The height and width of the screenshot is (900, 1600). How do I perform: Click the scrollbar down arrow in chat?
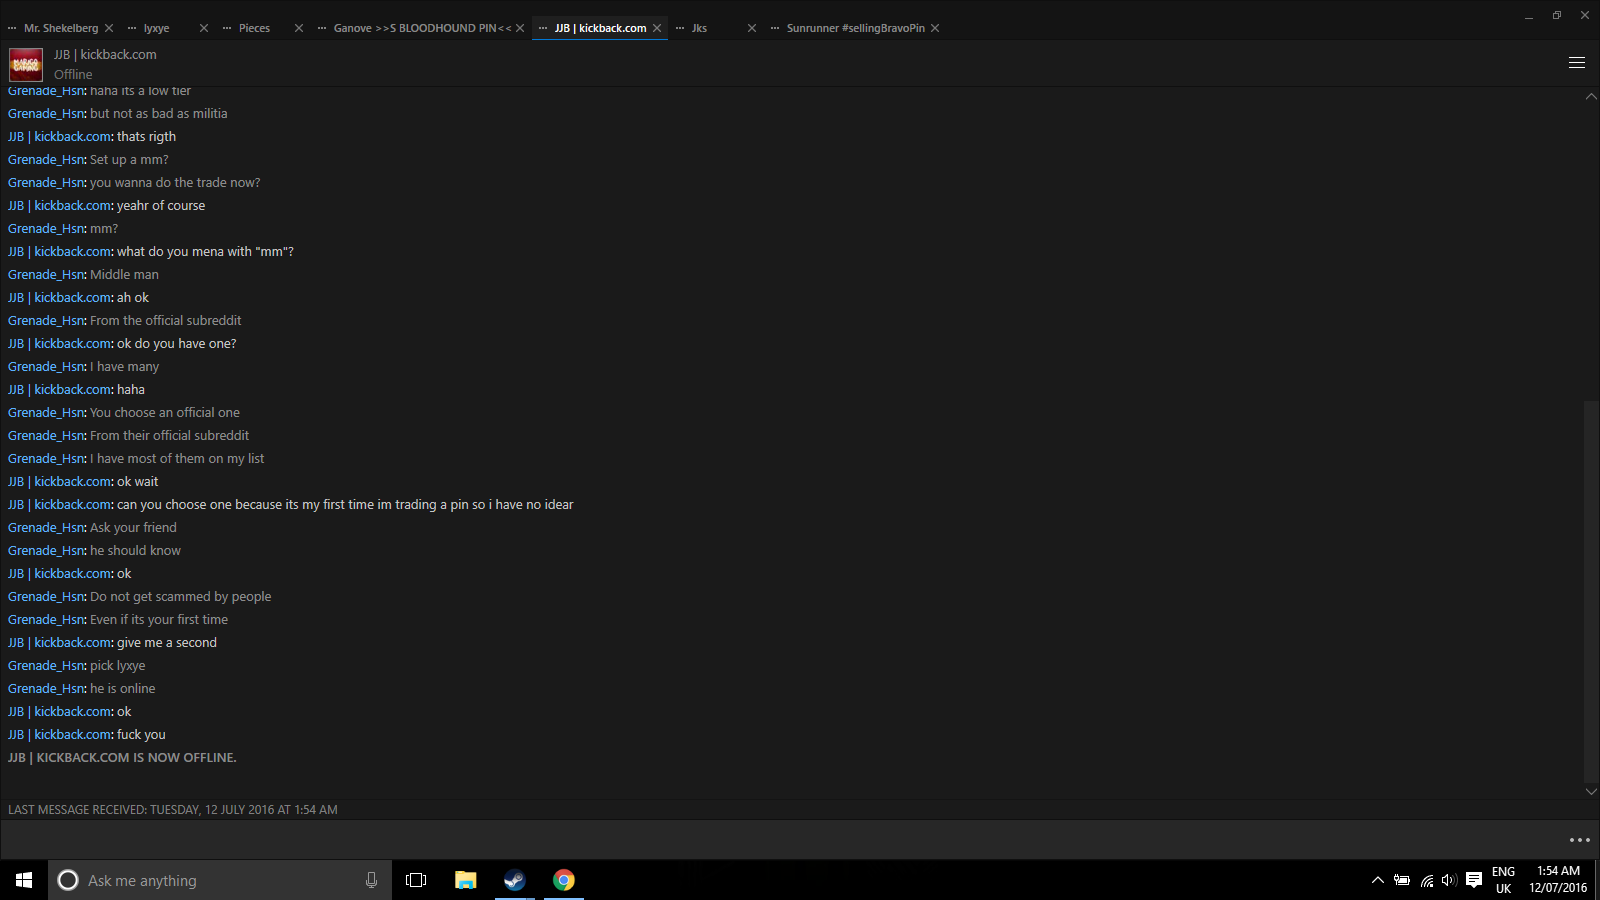[x=1591, y=791]
